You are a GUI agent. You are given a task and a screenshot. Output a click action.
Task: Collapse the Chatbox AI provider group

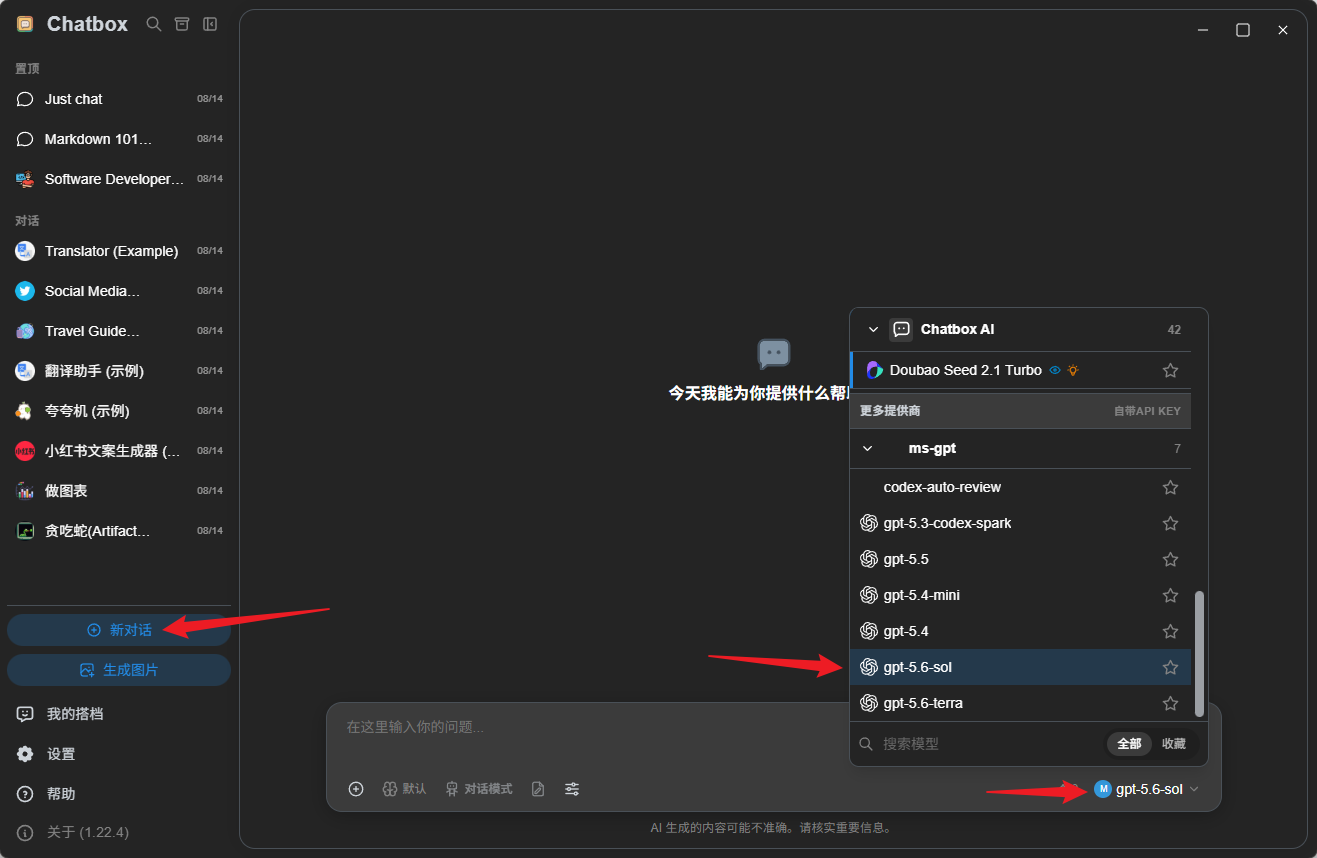coord(873,329)
